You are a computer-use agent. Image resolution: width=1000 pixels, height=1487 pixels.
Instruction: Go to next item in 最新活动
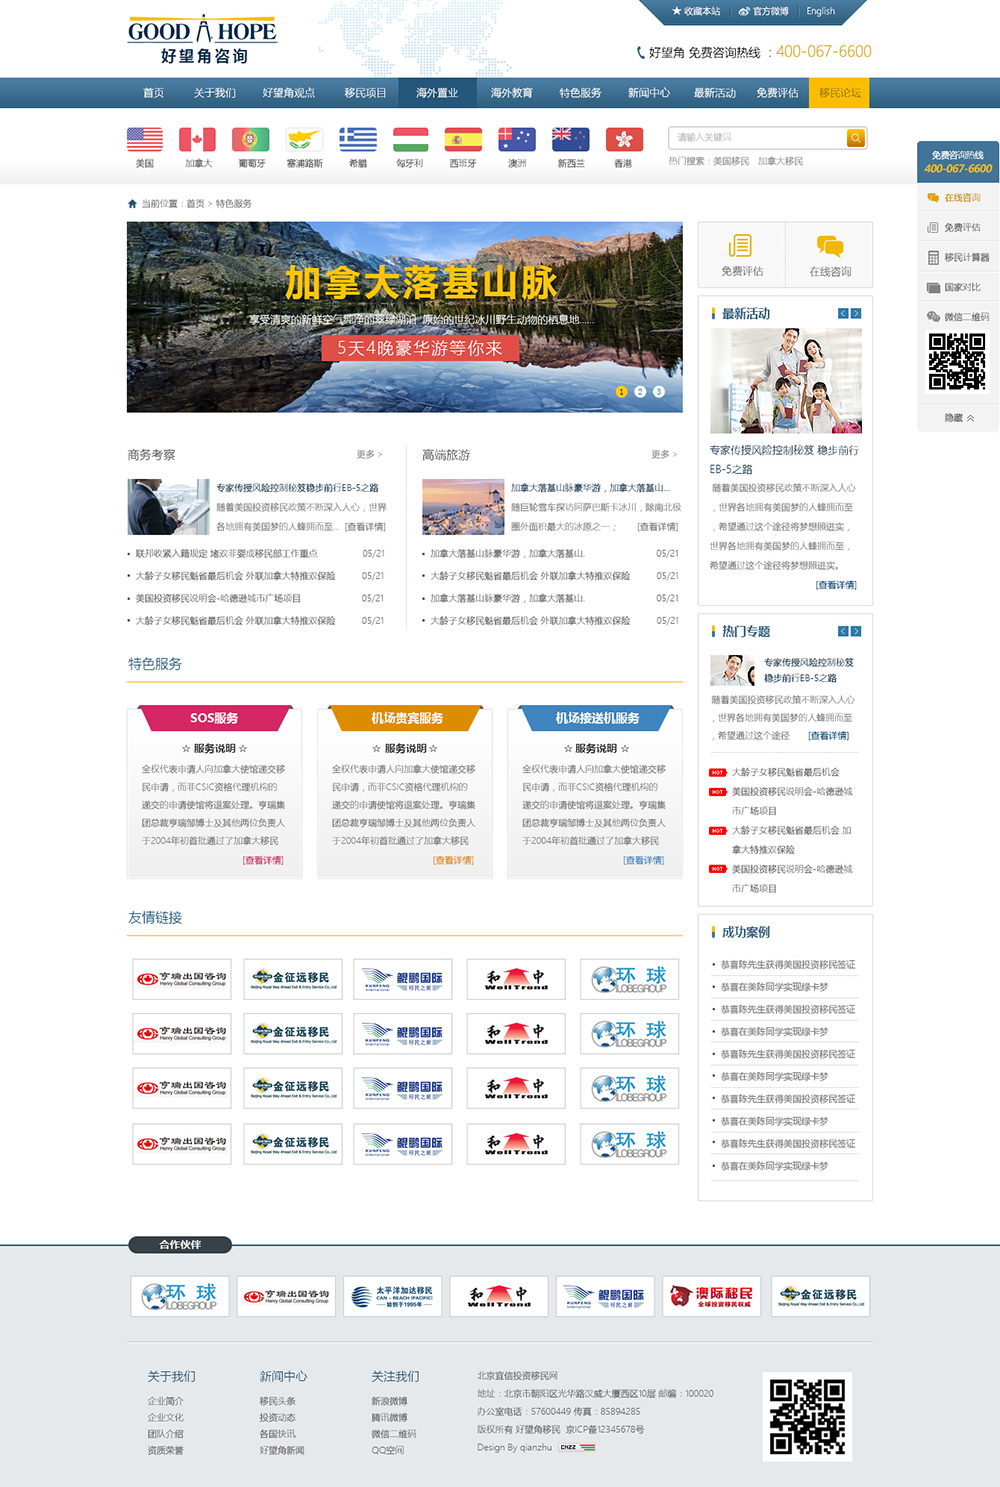click(856, 314)
